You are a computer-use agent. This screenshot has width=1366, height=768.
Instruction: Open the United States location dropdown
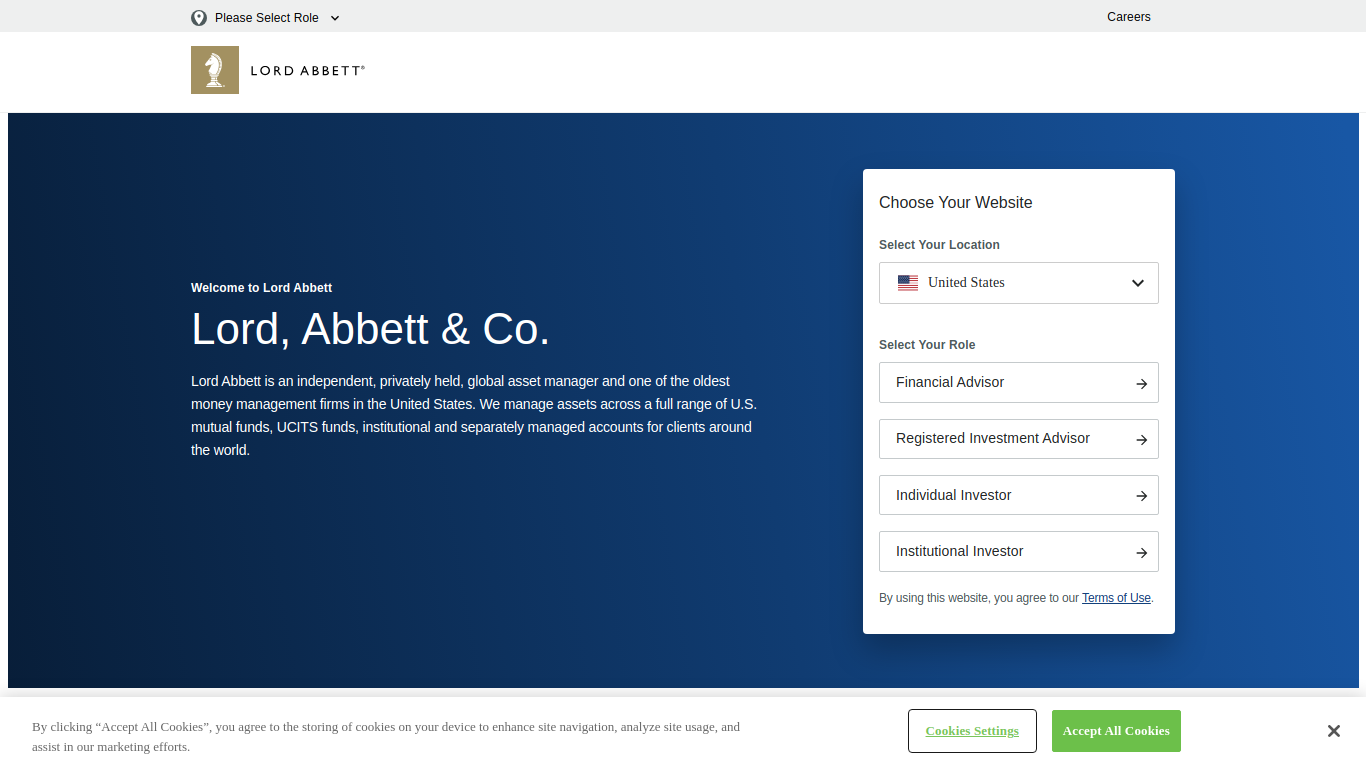pos(1019,283)
